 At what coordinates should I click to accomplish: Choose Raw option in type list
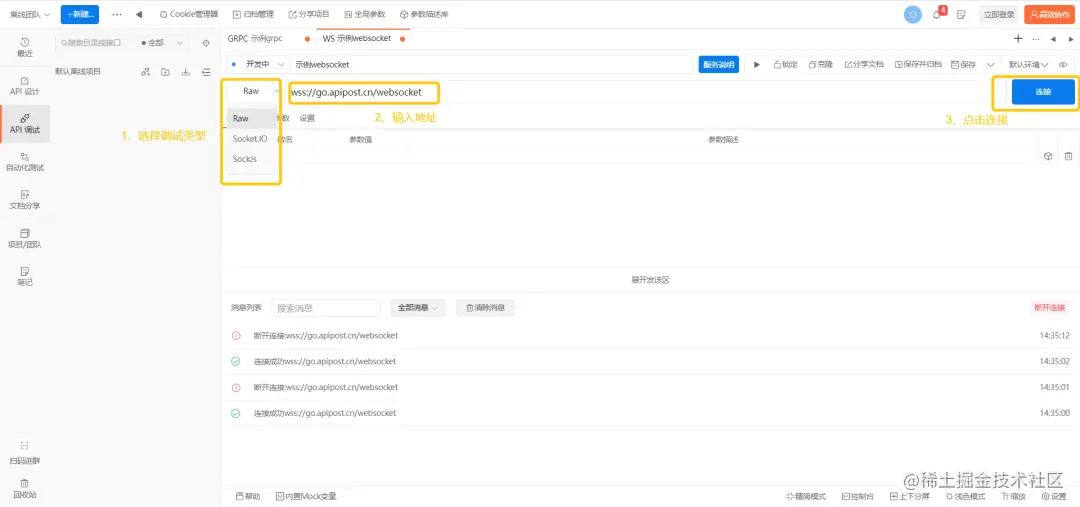252,118
